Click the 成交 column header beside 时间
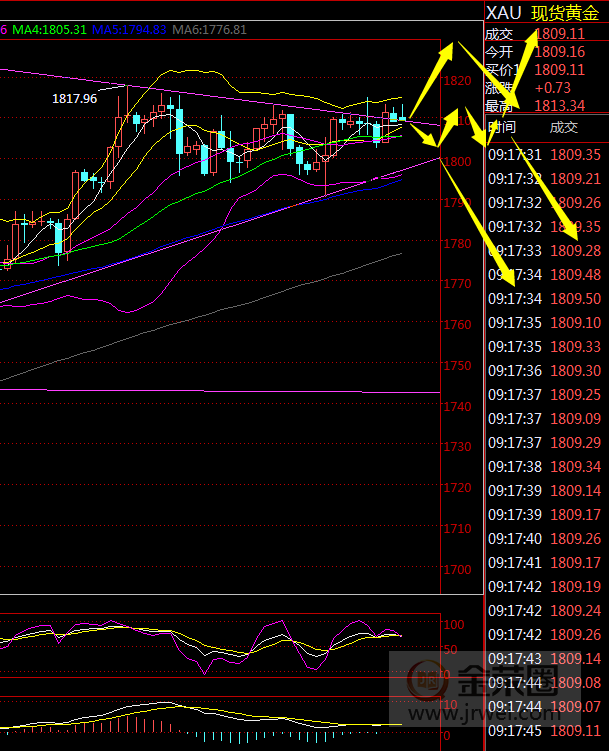This screenshot has width=609, height=751. click(564, 127)
